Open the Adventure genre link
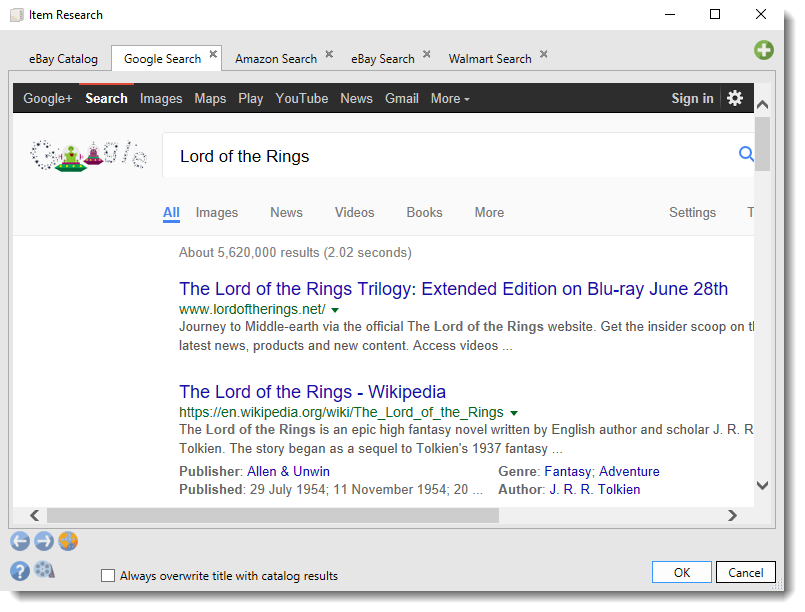This screenshot has width=805, height=612. 629,471
